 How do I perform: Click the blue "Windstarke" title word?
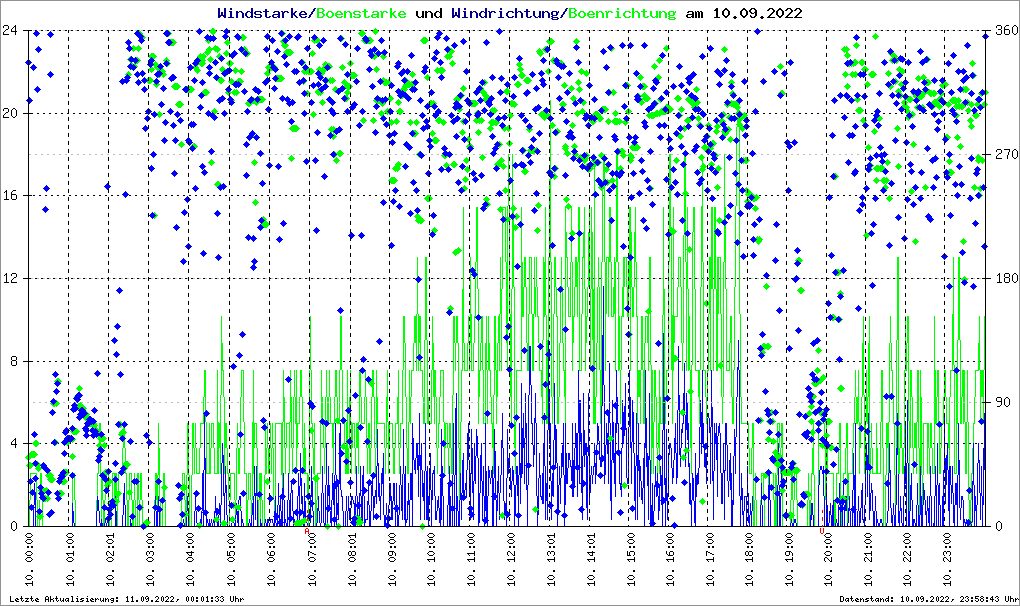(x=264, y=13)
